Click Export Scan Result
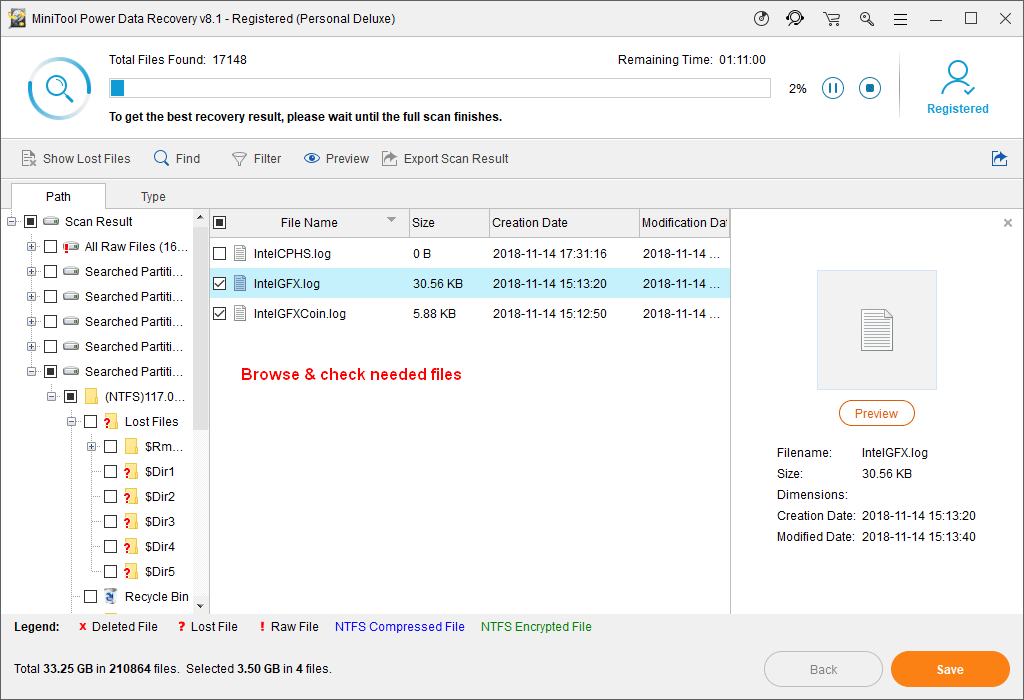This screenshot has width=1024, height=700. click(x=445, y=159)
